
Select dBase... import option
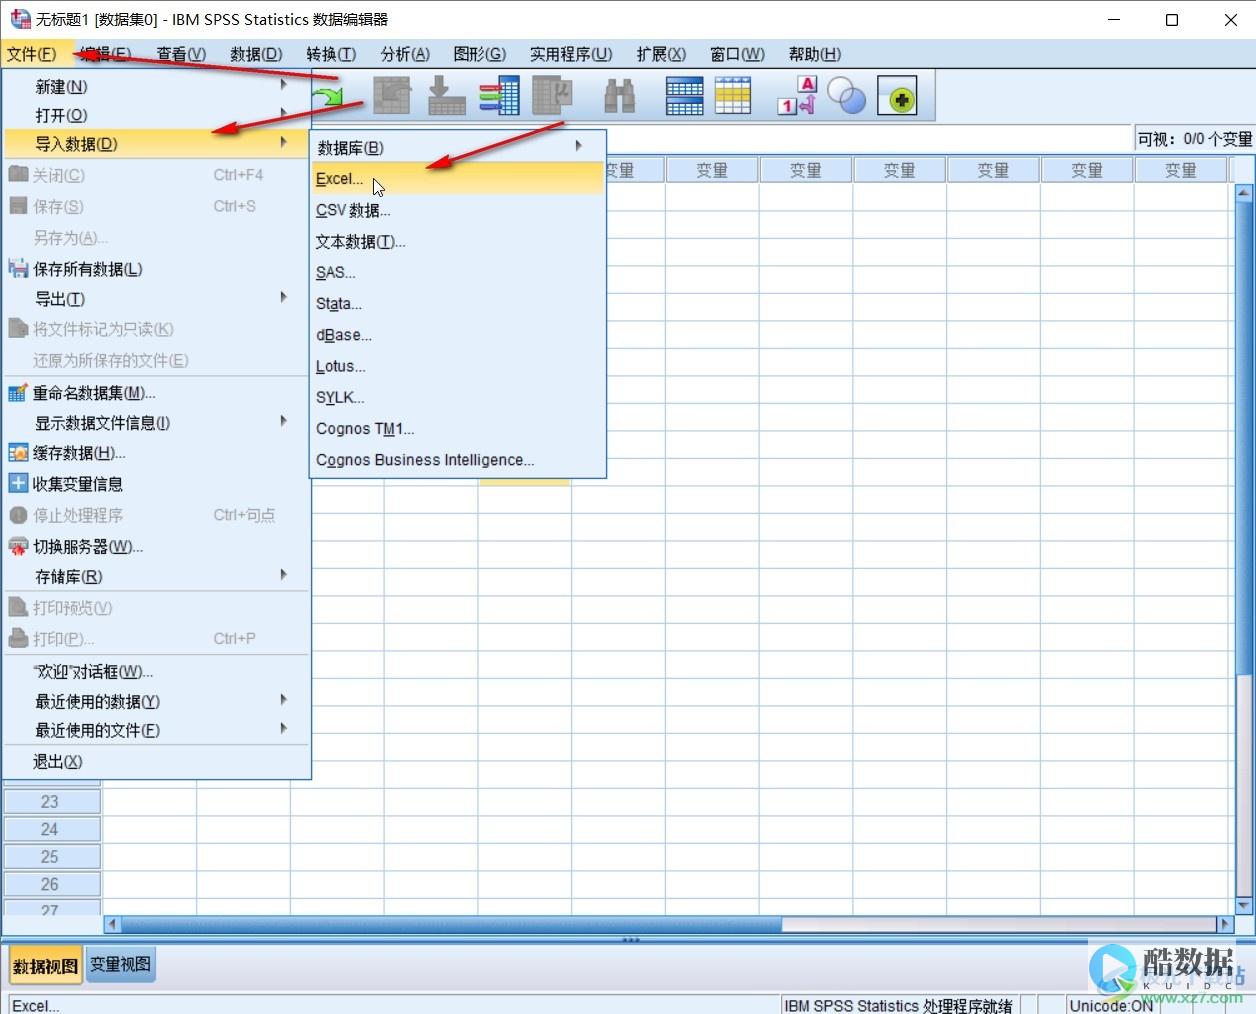point(458,335)
